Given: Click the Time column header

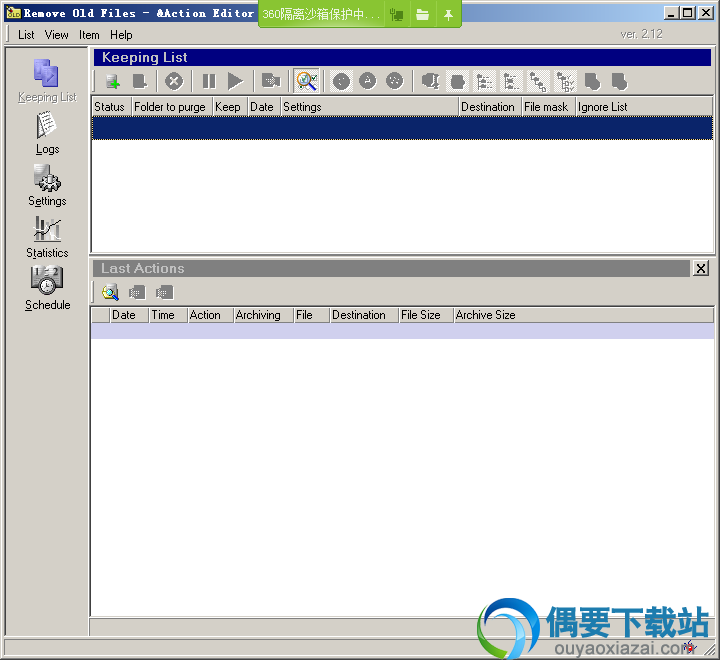Looking at the screenshot, I should (x=169, y=315).
